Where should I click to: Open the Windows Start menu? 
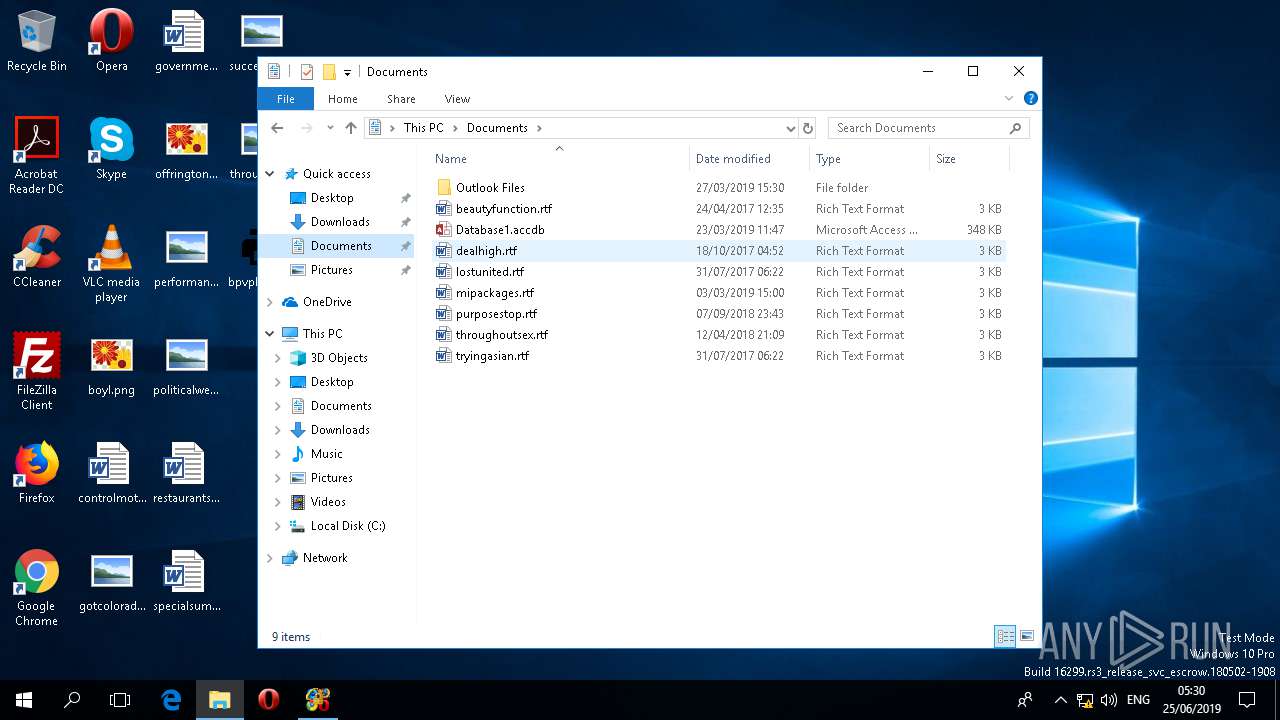point(24,700)
